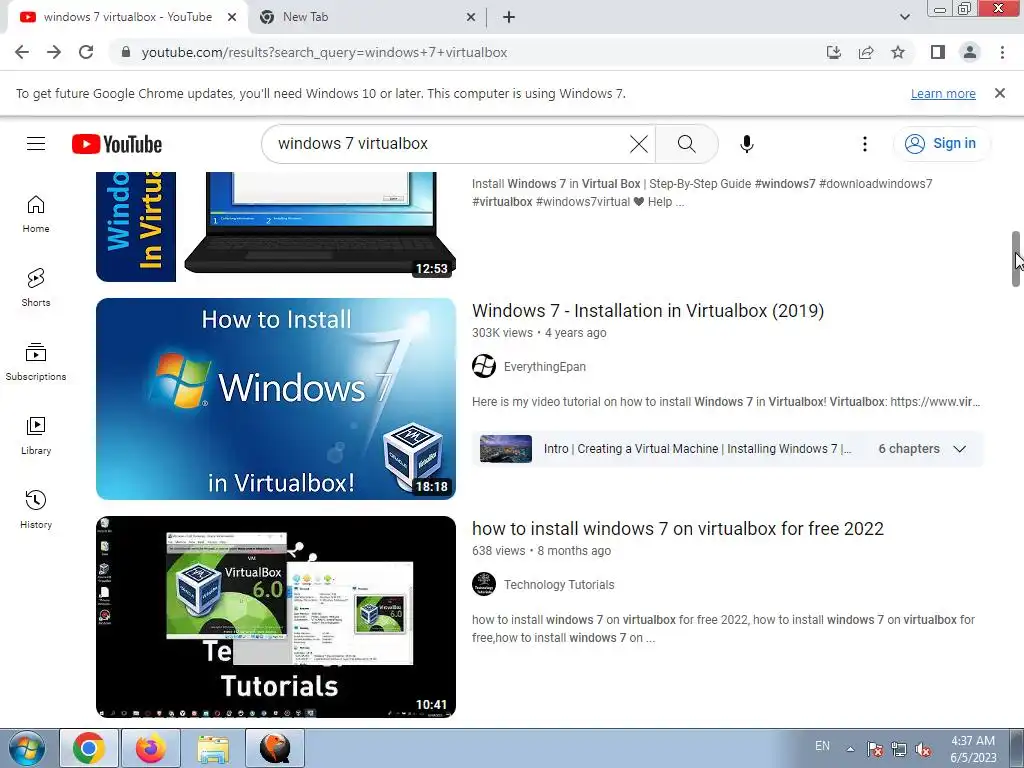Image resolution: width=1024 pixels, height=768 pixels.
Task: Click the "303K views" text
Action: pos(502,333)
